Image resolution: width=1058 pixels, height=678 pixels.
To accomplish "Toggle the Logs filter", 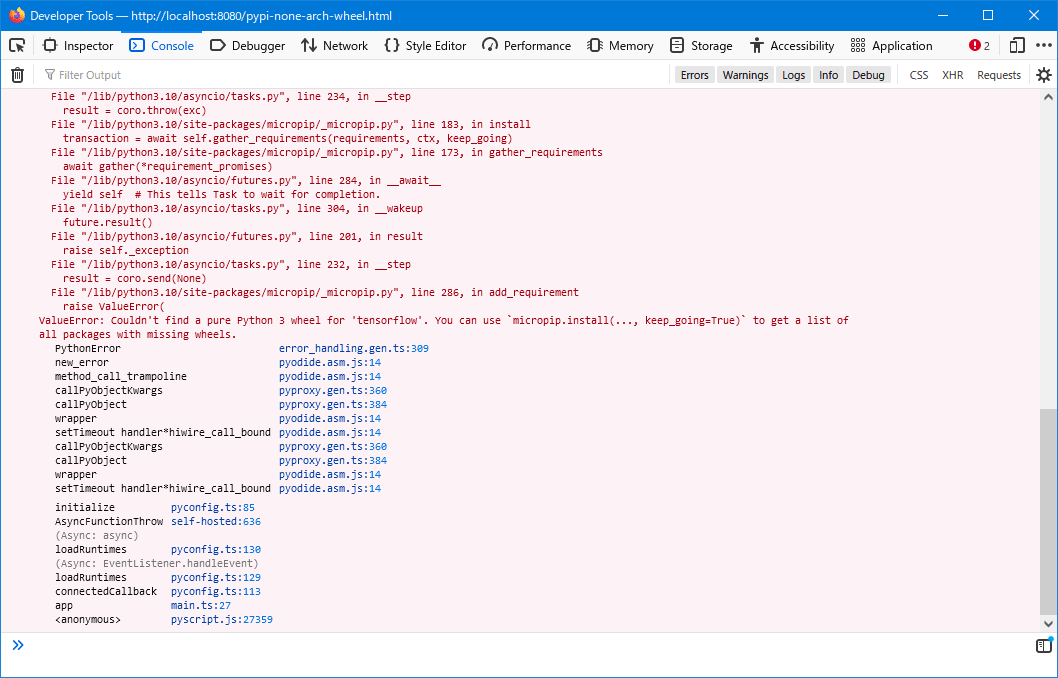I will tap(794, 75).
